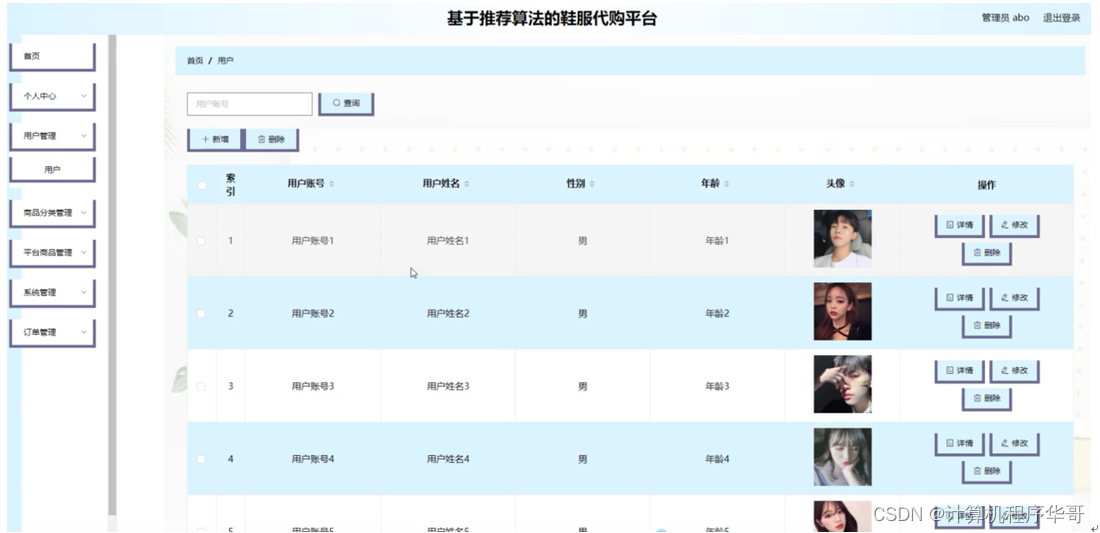Click the 用户 breadcrumb item
Viewport: 1100px width, 533px height.
pyautogui.click(x=225, y=61)
